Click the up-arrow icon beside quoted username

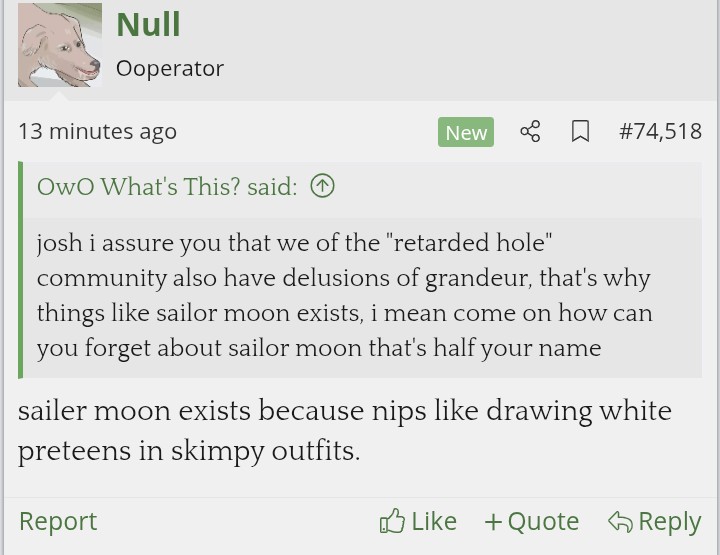click(x=322, y=186)
